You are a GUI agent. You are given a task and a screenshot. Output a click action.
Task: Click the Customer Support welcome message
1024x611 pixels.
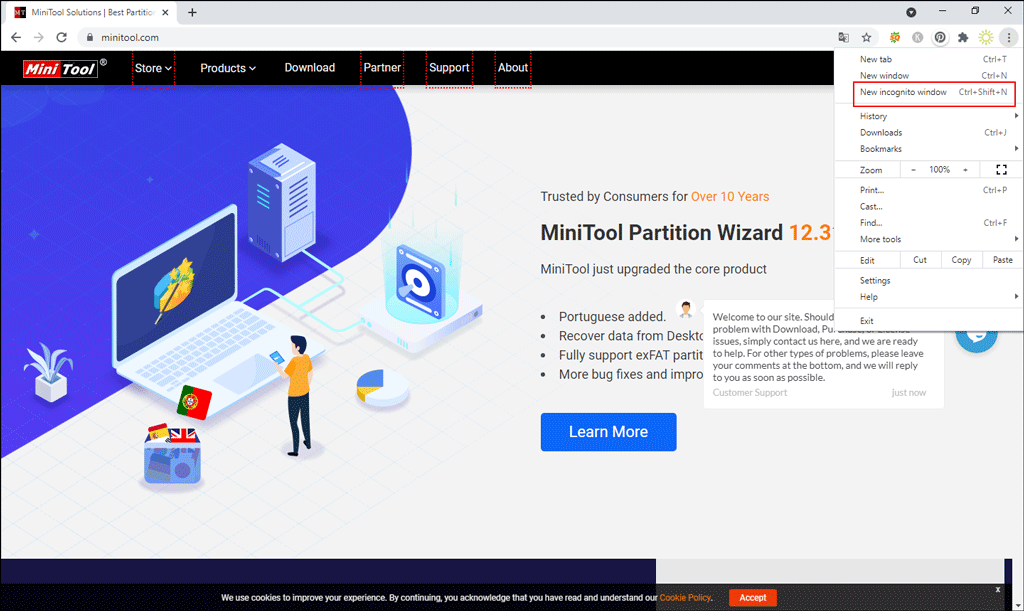click(x=818, y=347)
